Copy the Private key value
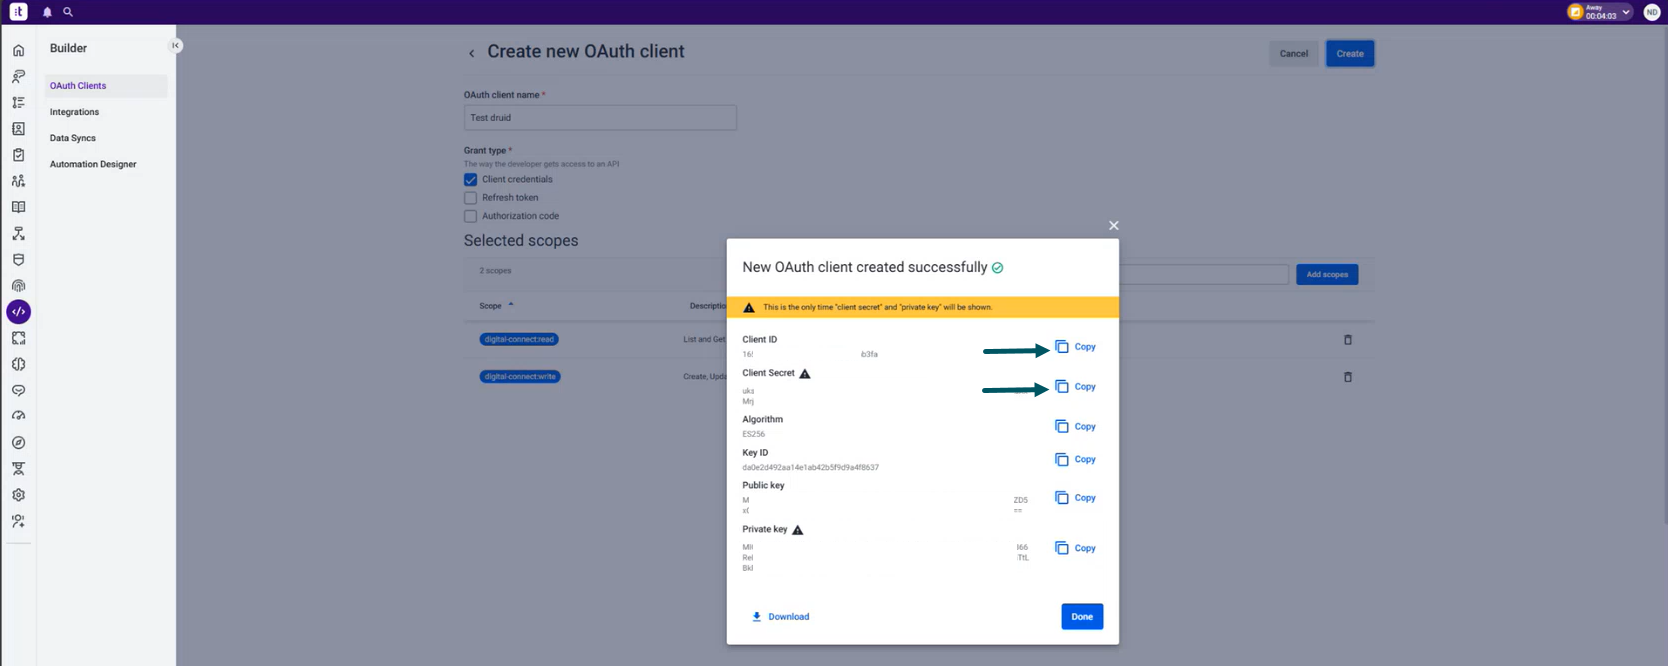Image resolution: width=1668 pixels, height=666 pixels. [x=1076, y=548]
